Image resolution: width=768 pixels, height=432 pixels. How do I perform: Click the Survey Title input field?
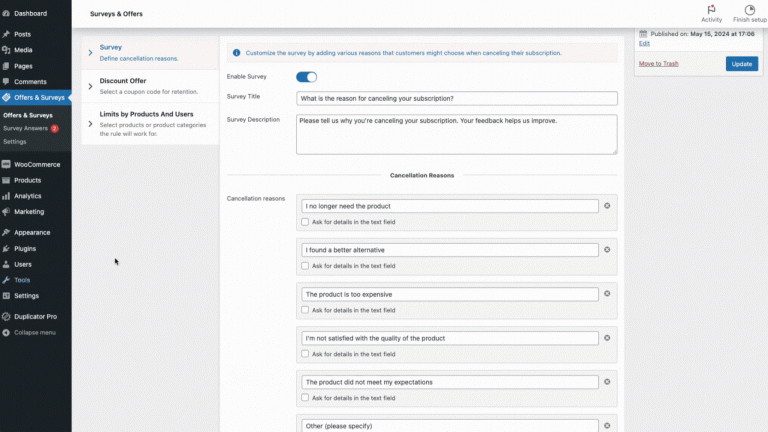[456, 98]
